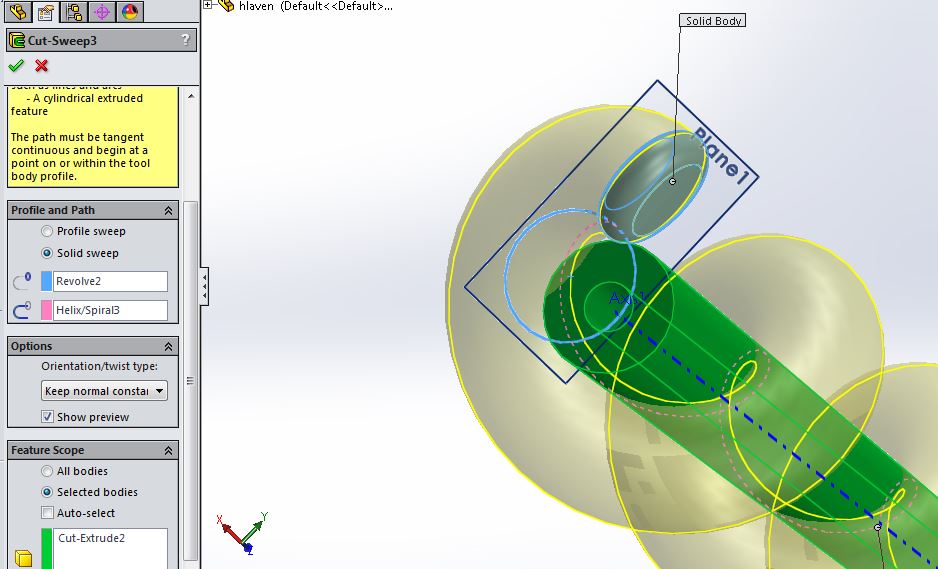Open the FeatureManager design tree tab
The width and height of the screenshot is (938, 569).
point(17,12)
